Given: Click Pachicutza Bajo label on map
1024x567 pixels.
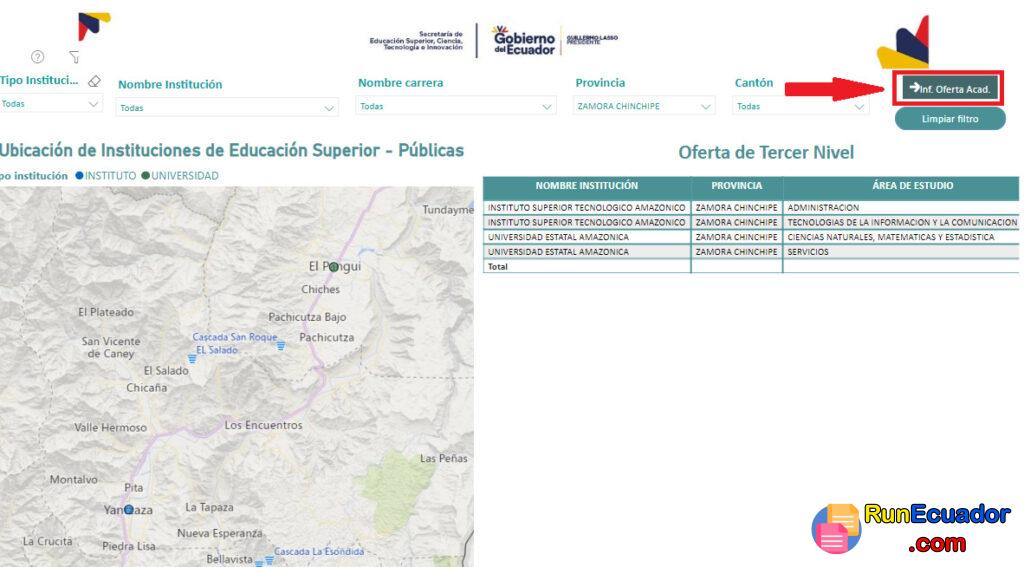Looking at the screenshot, I should (x=307, y=317).
